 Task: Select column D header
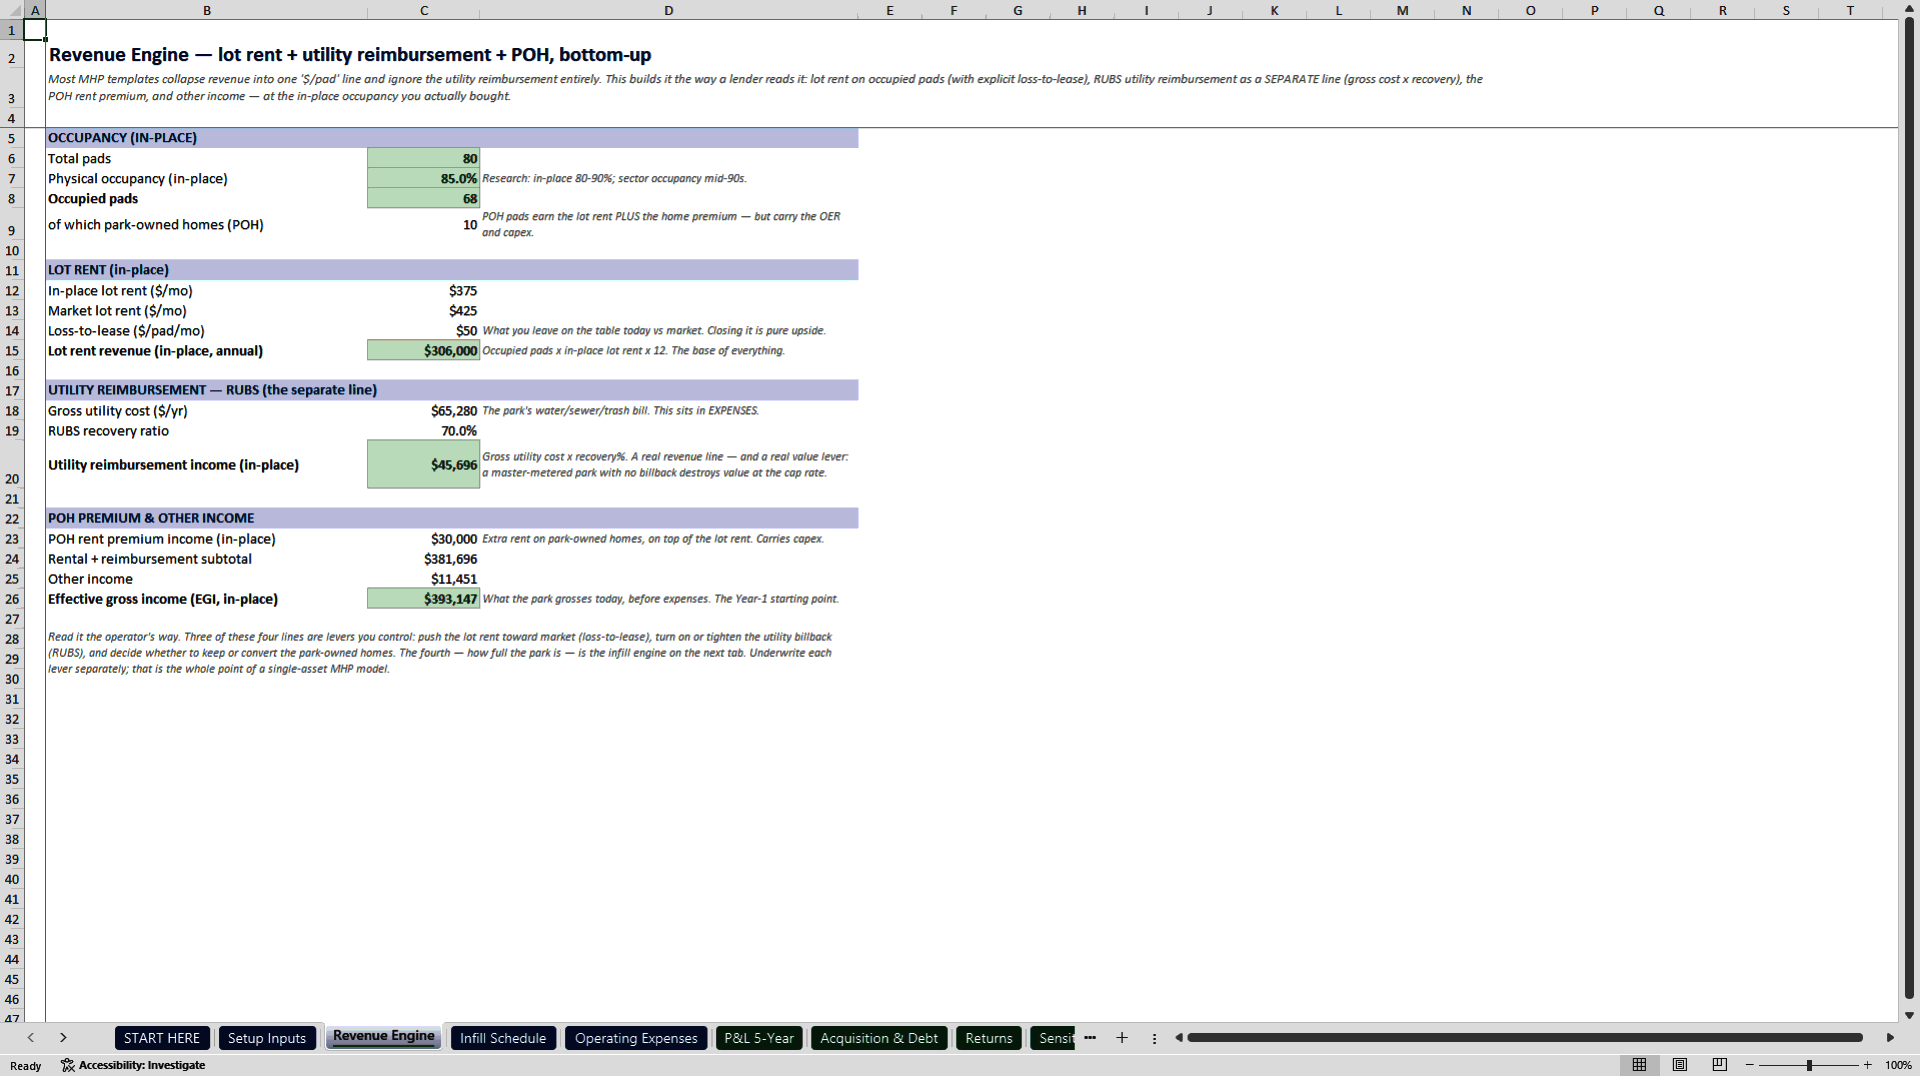tap(669, 10)
